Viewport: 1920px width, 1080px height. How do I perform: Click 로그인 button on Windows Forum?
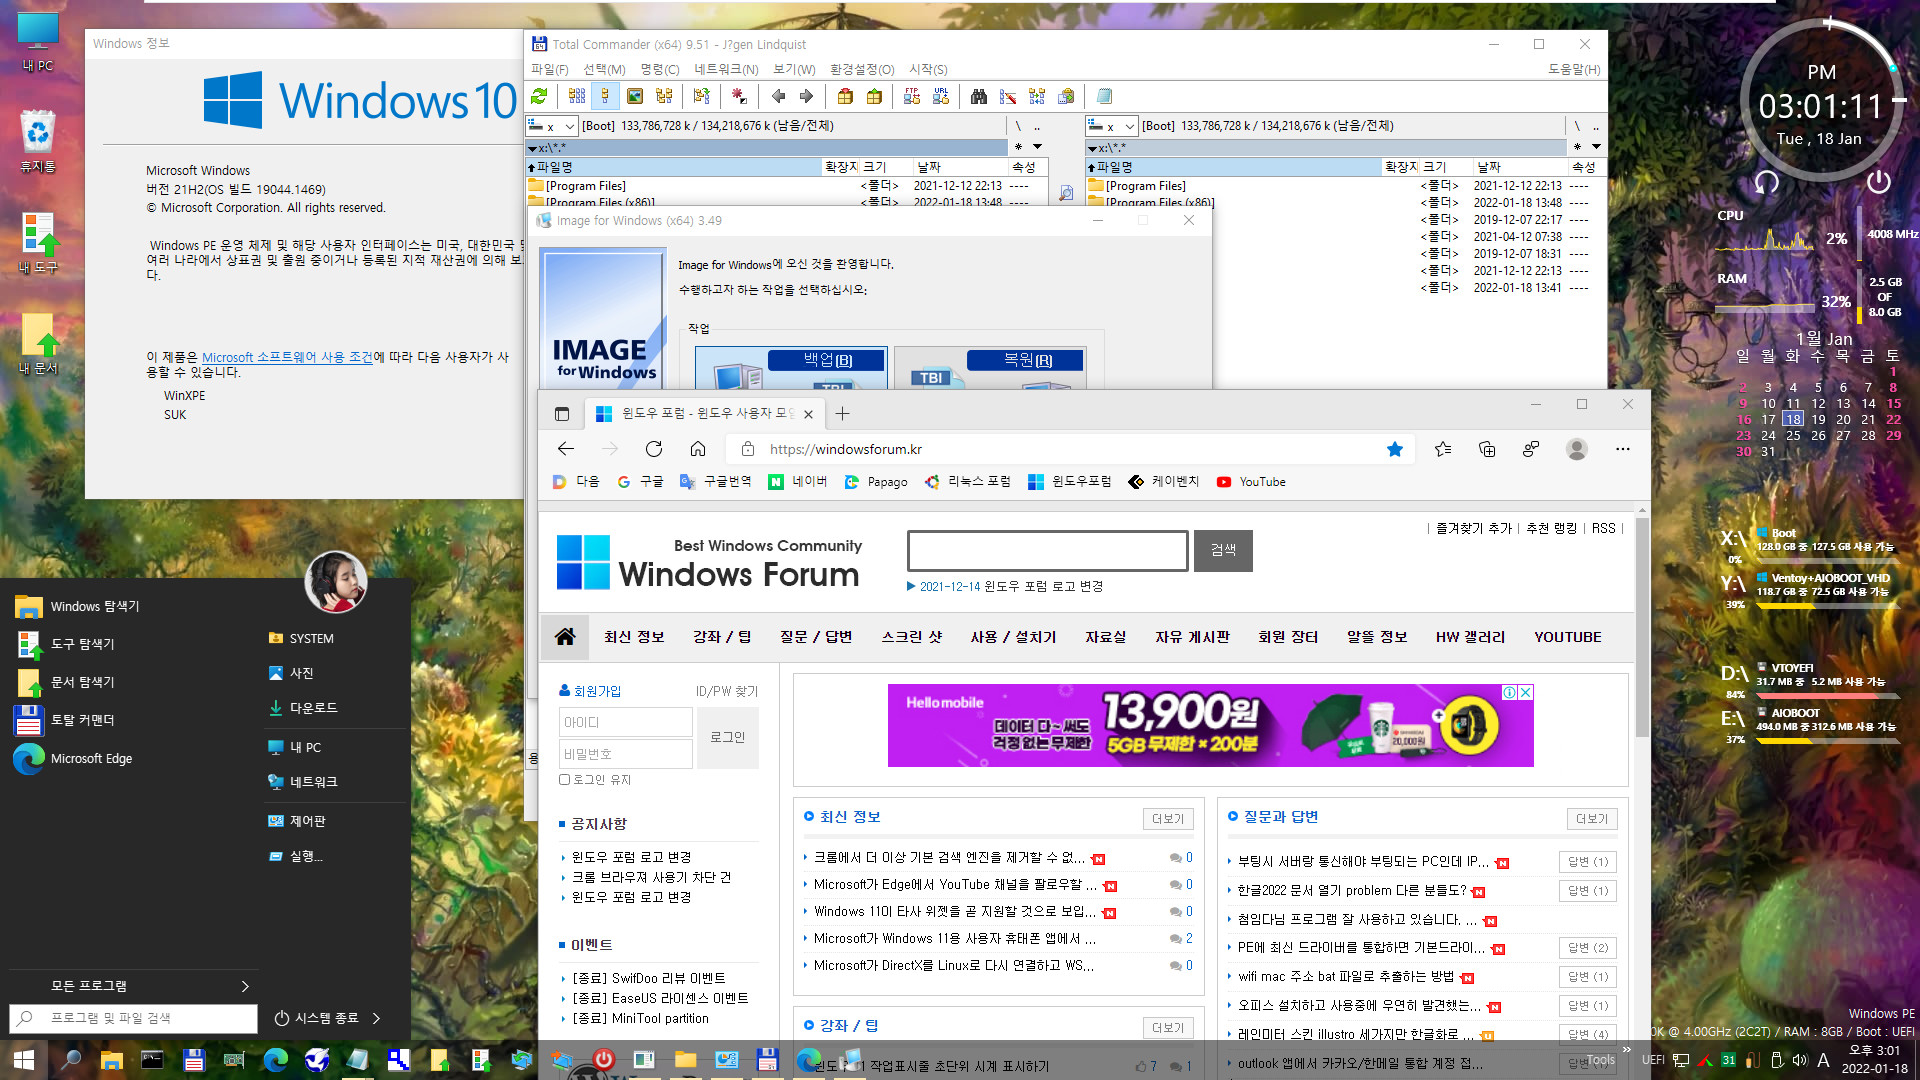click(x=727, y=736)
